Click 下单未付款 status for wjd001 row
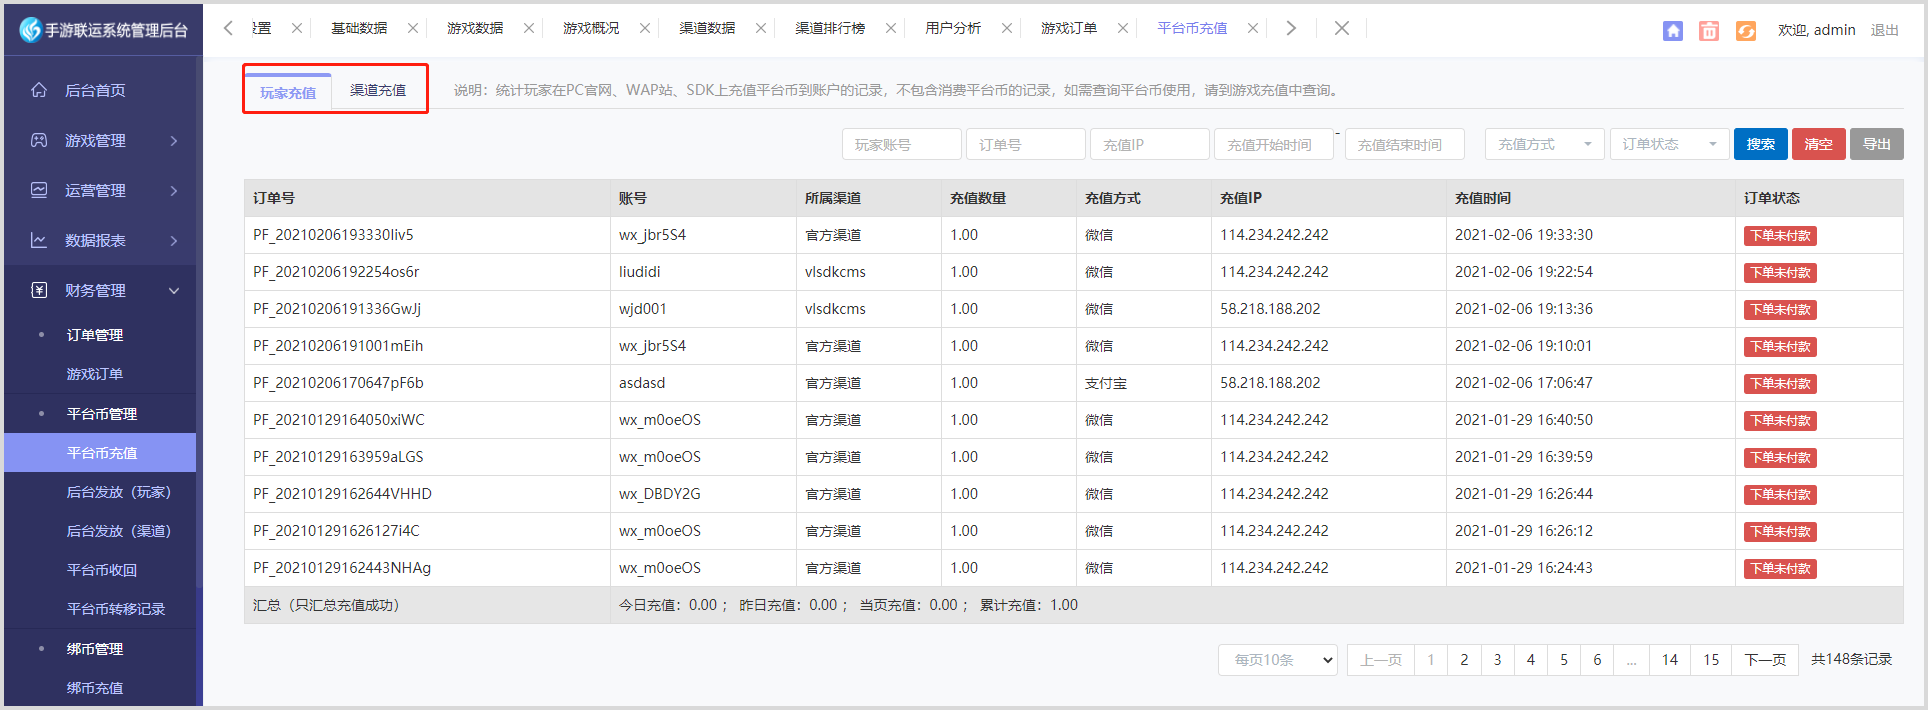Viewport: 1930px width, 710px height. [1780, 310]
